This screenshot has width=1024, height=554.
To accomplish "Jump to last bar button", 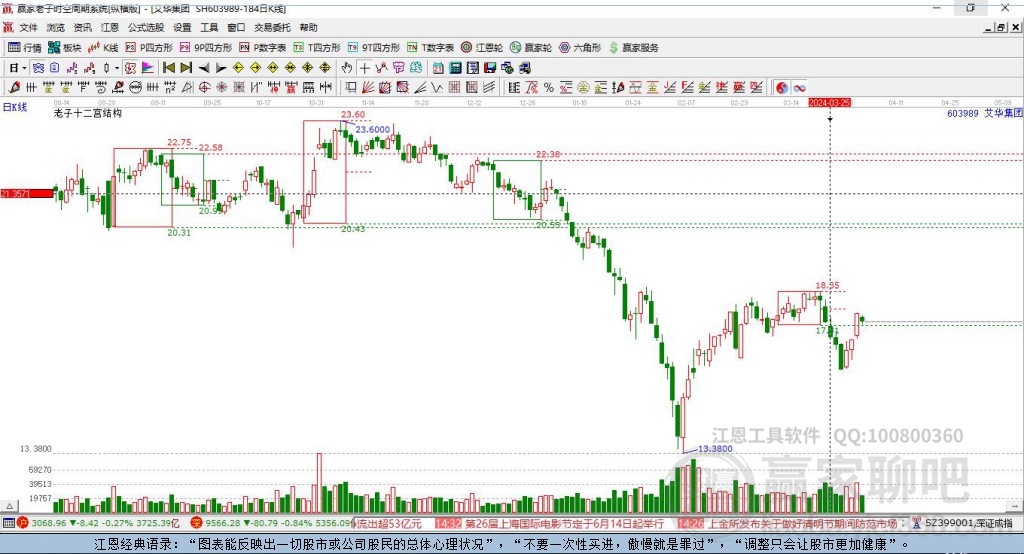I will click(x=186, y=68).
